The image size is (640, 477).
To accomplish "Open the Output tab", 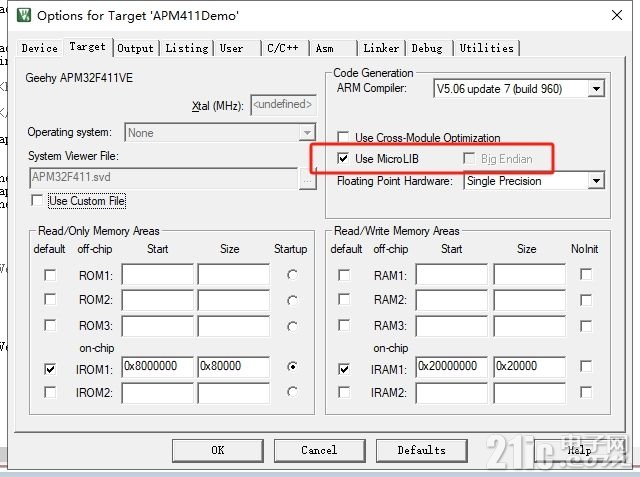I will coord(136,48).
